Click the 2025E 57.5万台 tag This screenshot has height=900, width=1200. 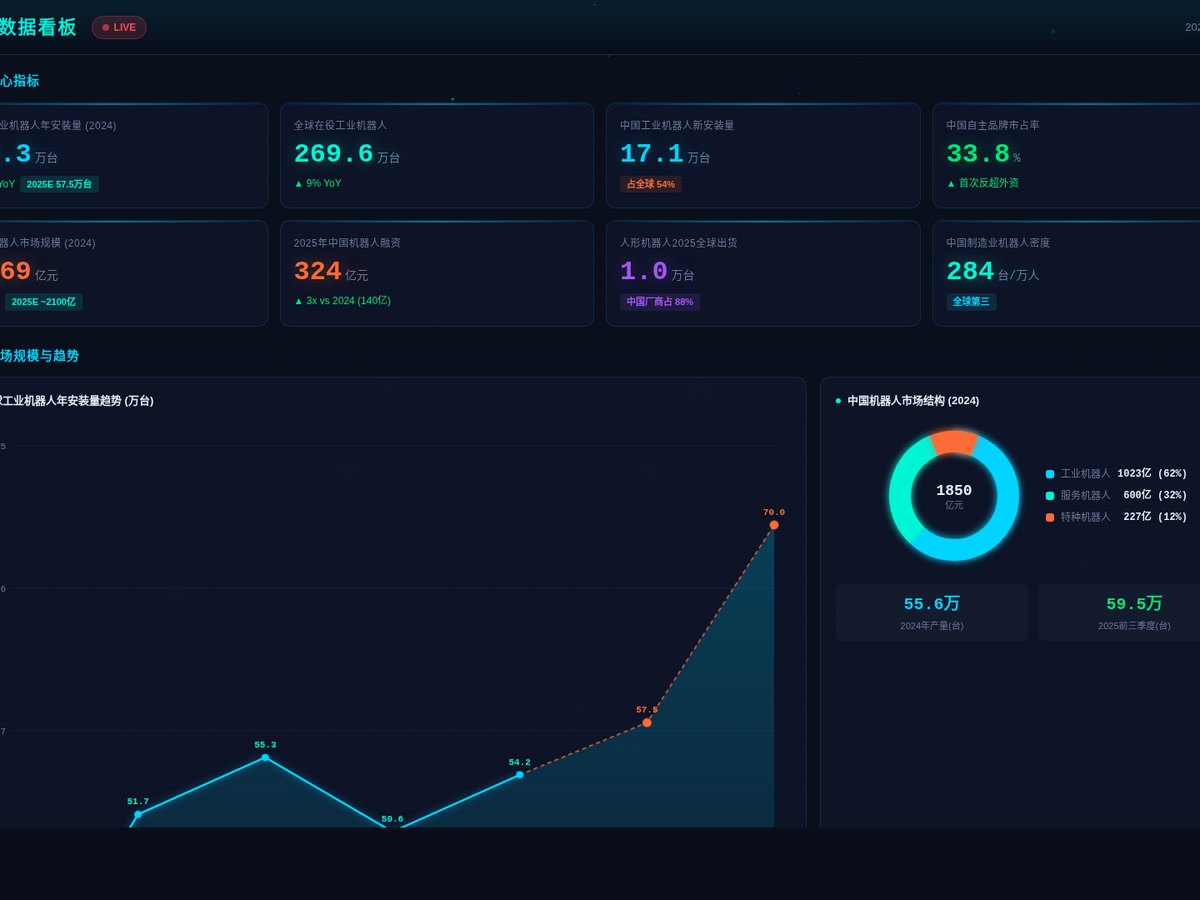(59, 184)
